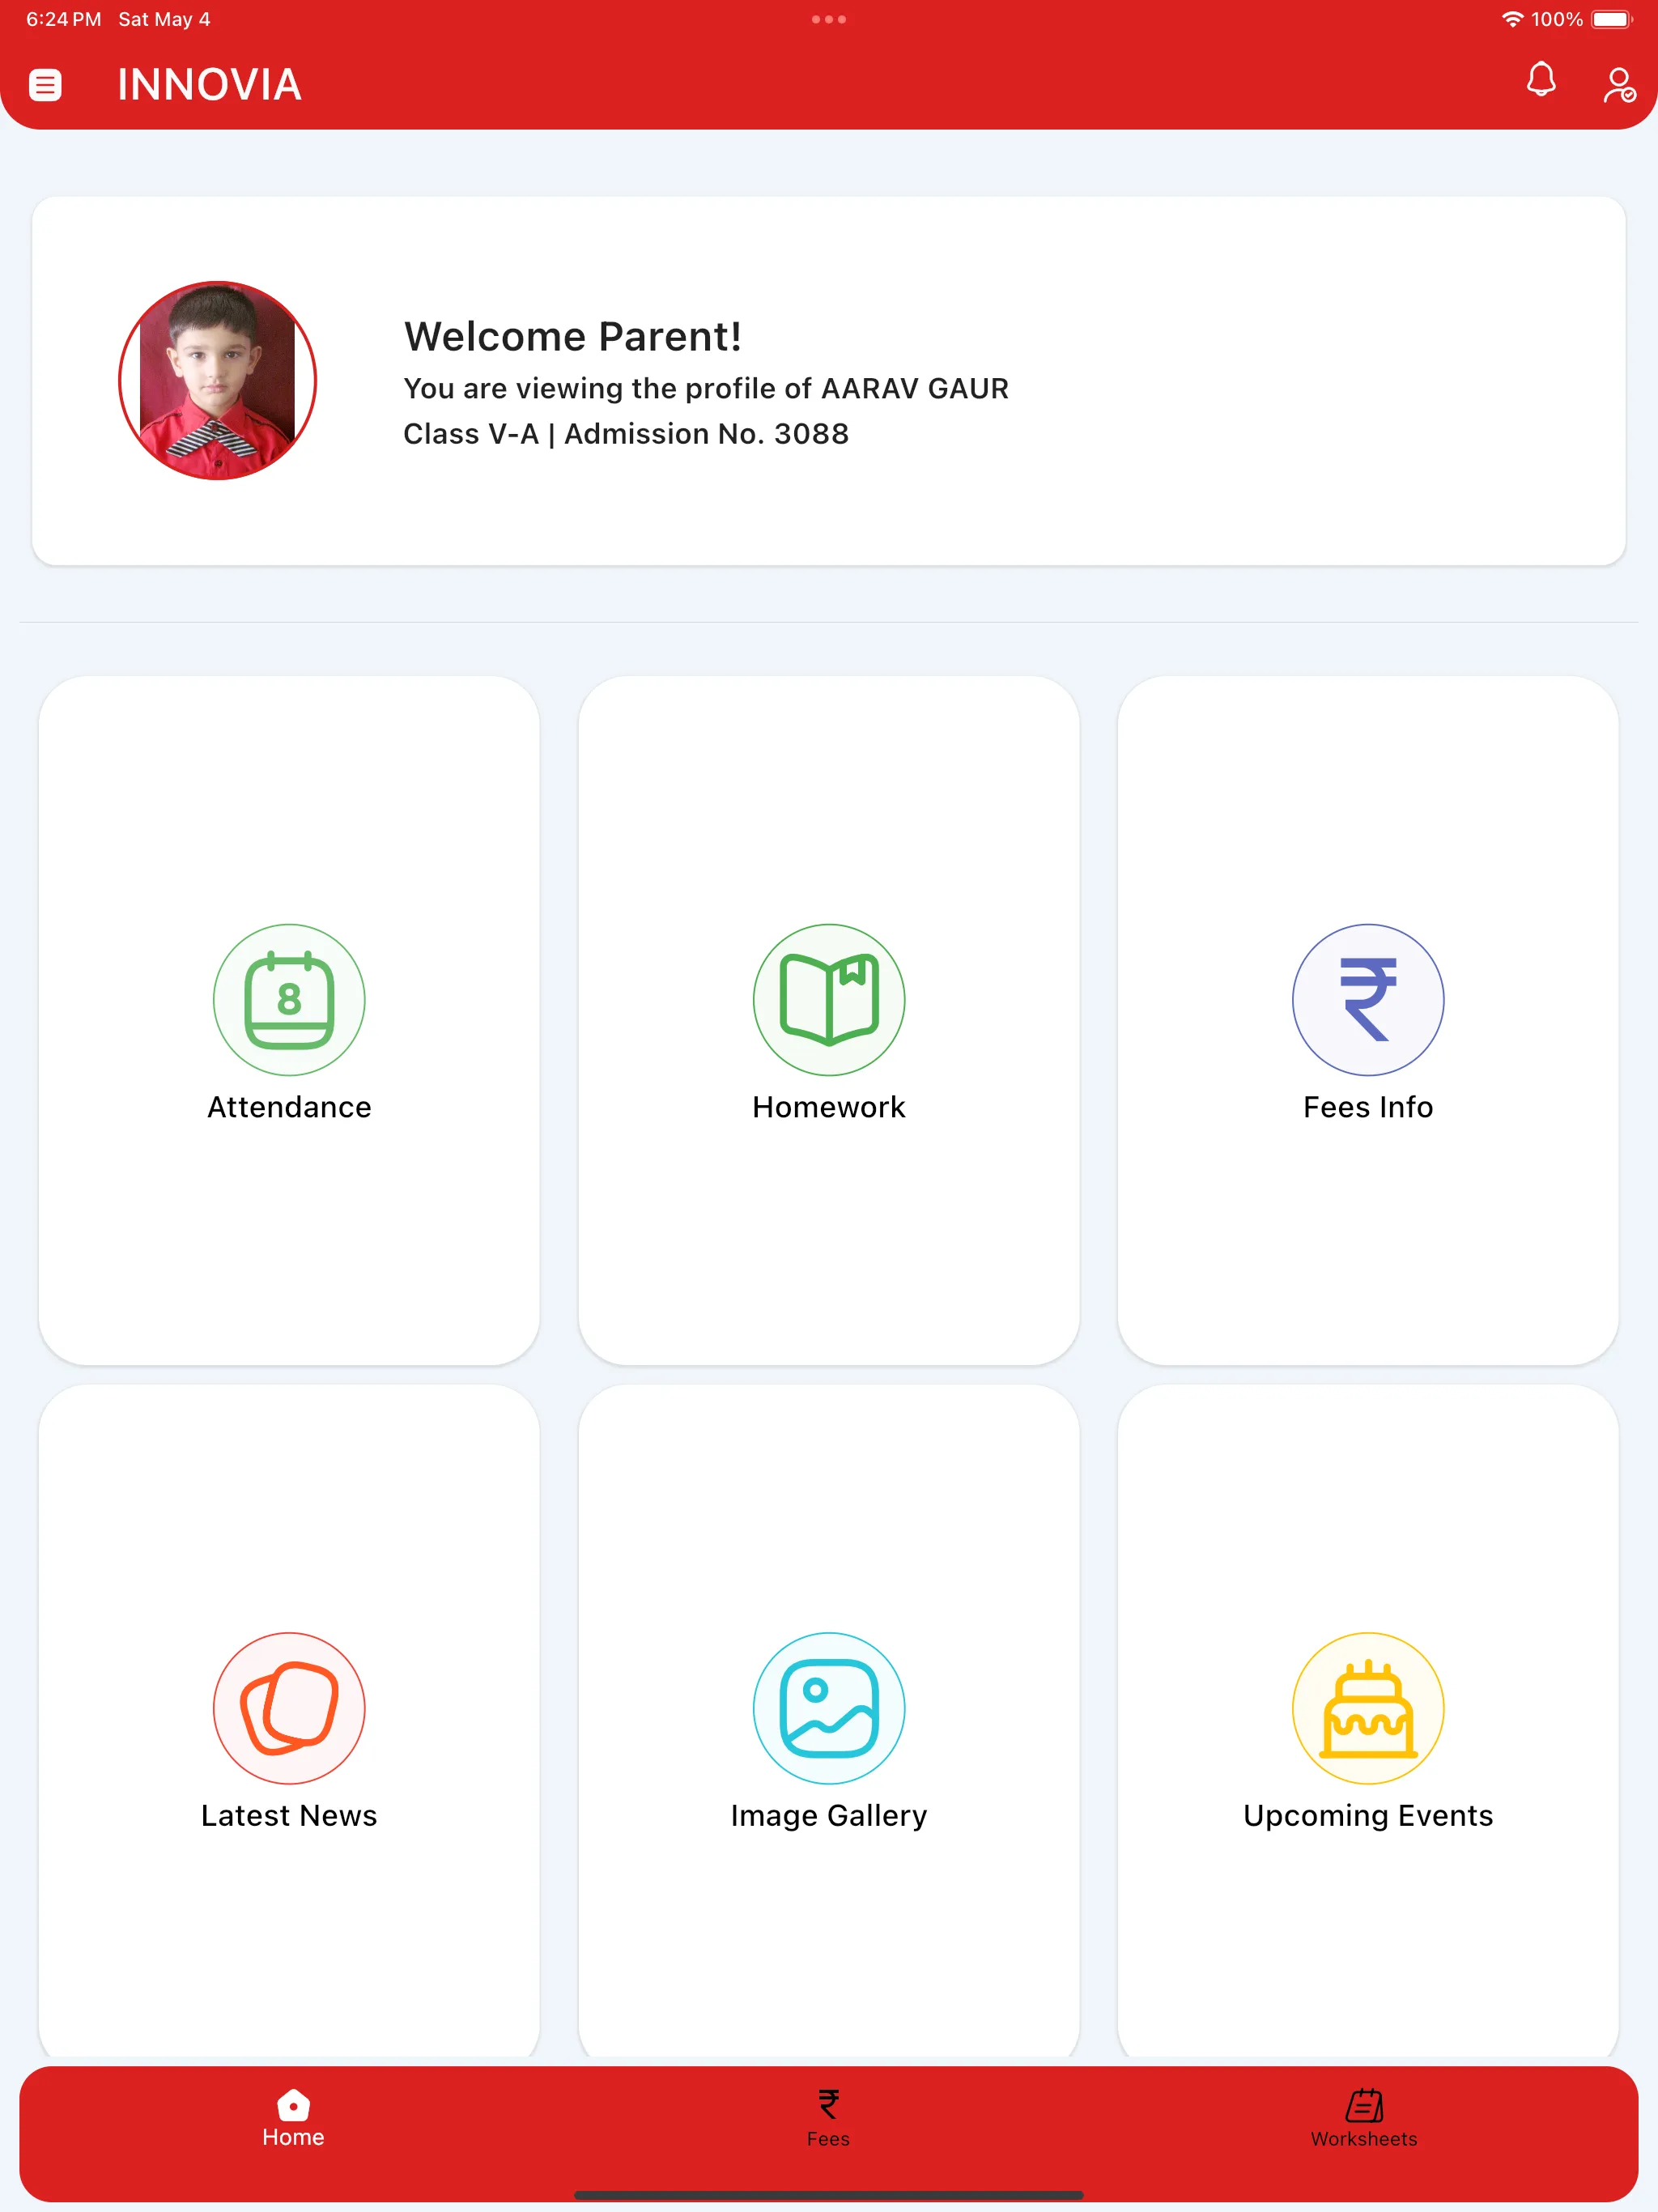This screenshot has height=2212, width=1658.
Task: Click the Attendance label
Action: [289, 1107]
